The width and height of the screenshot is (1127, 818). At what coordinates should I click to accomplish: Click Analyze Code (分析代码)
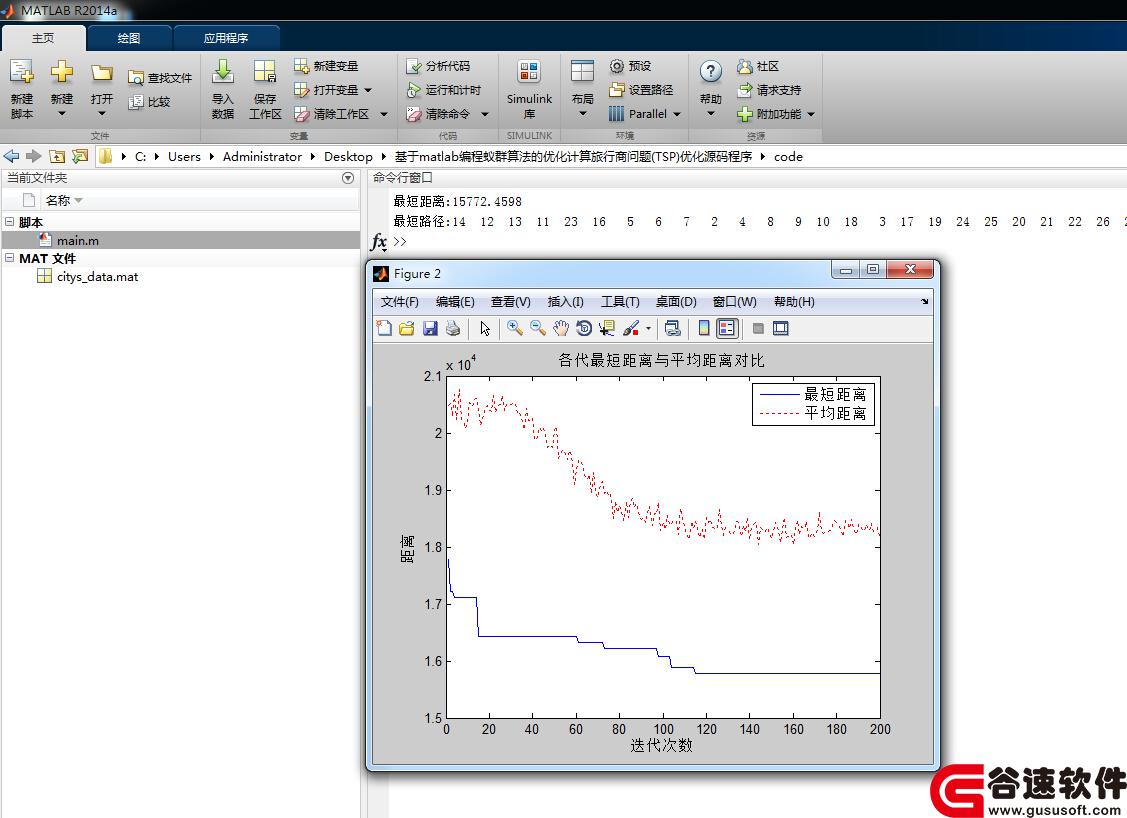click(x=438, y=65)
